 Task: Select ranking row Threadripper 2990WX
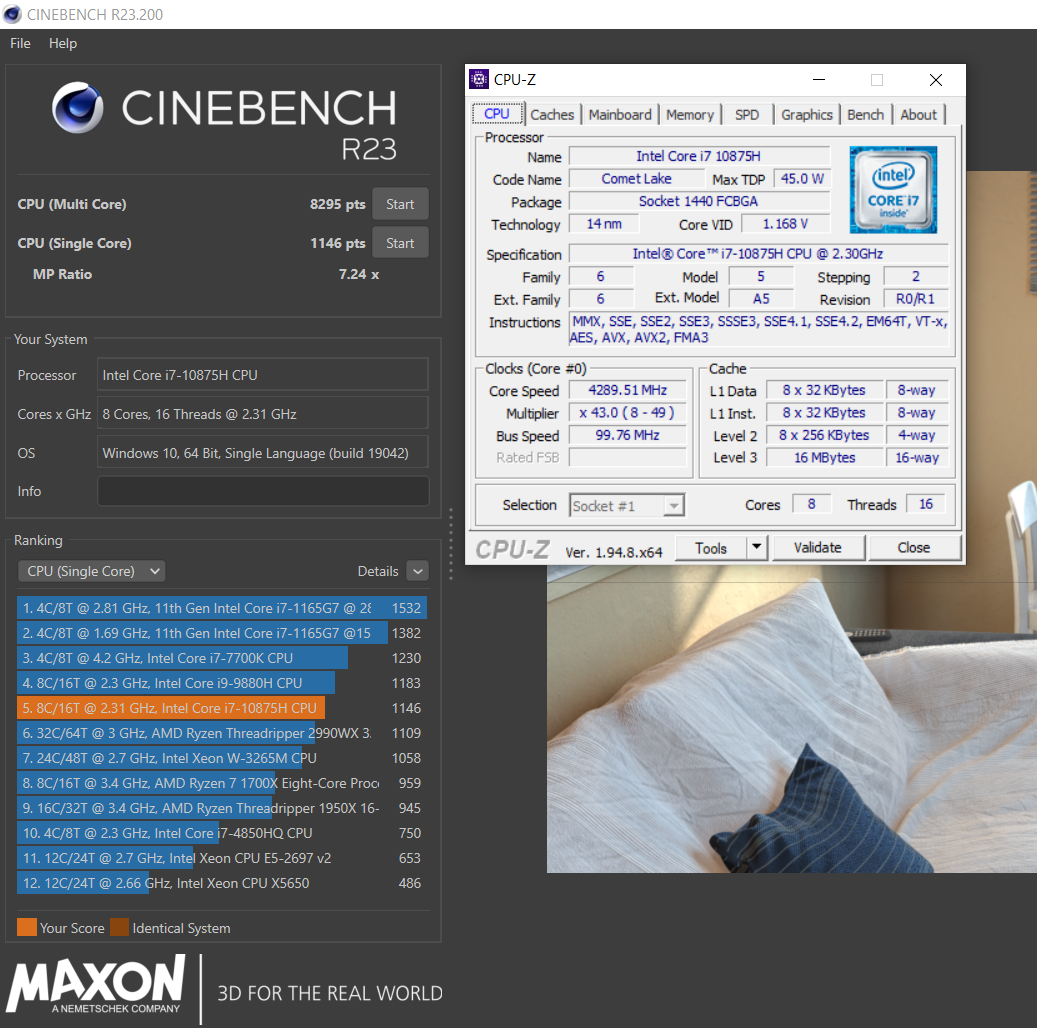coord(222,734)
